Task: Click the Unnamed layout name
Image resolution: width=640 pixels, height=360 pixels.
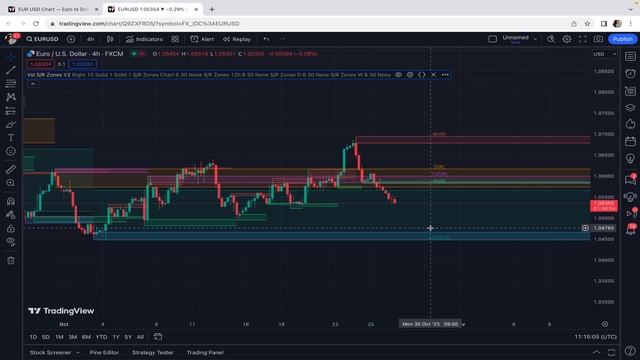Action: 516,38
